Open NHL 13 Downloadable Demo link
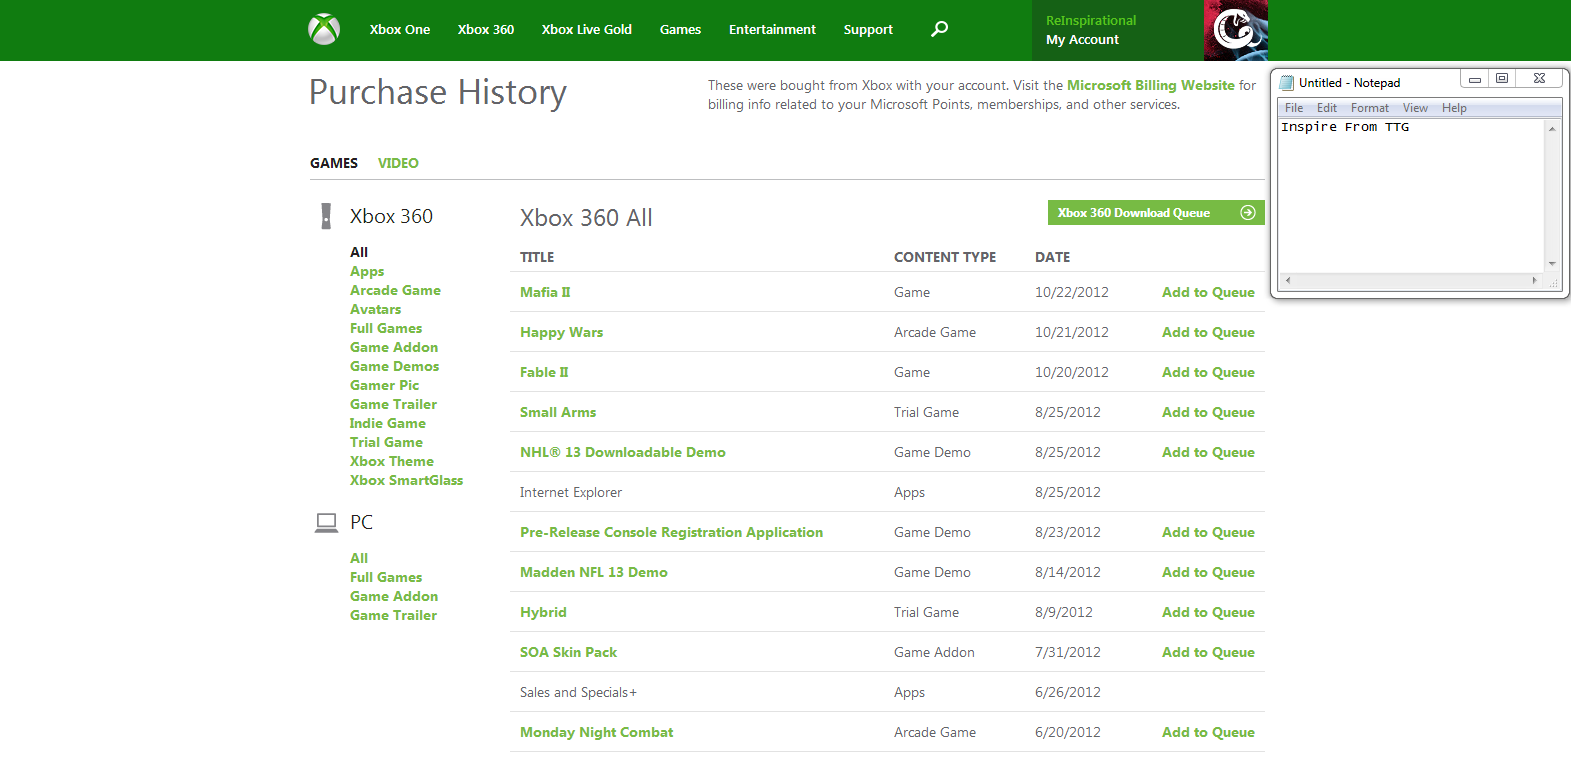Viewport: 1571px width, 762px height. 623,452
